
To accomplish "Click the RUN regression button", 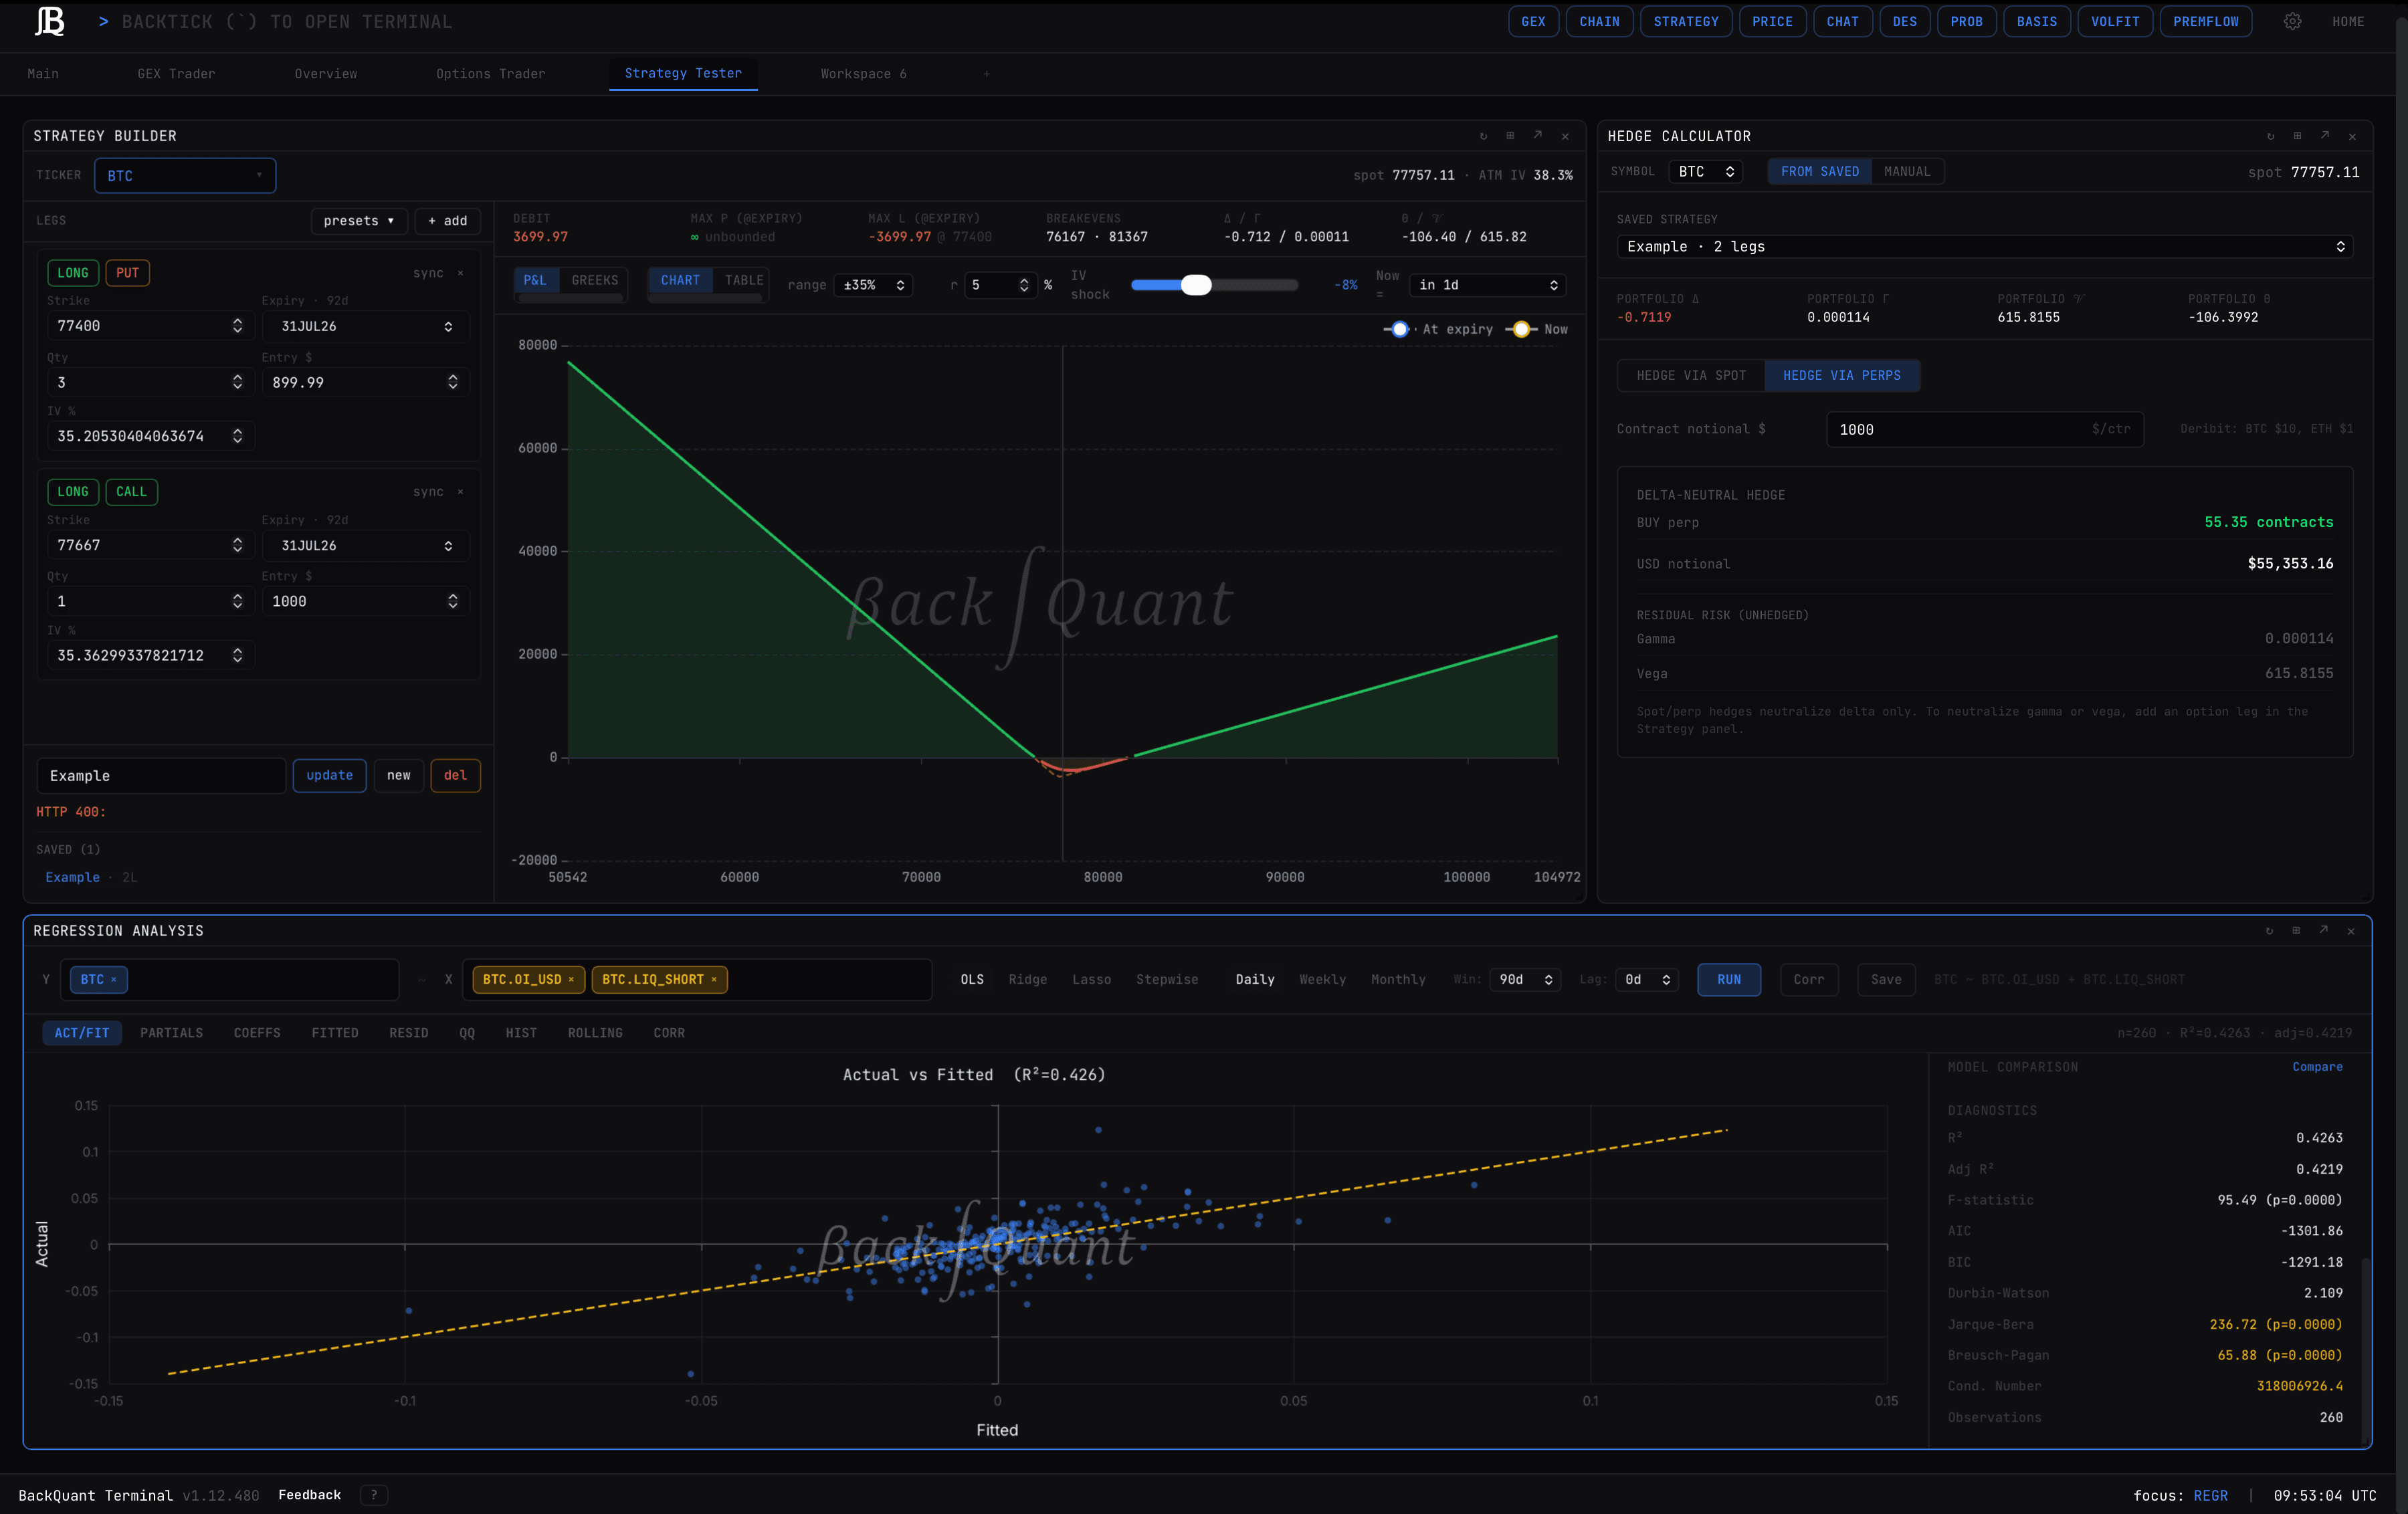I will coord(1729,979).
